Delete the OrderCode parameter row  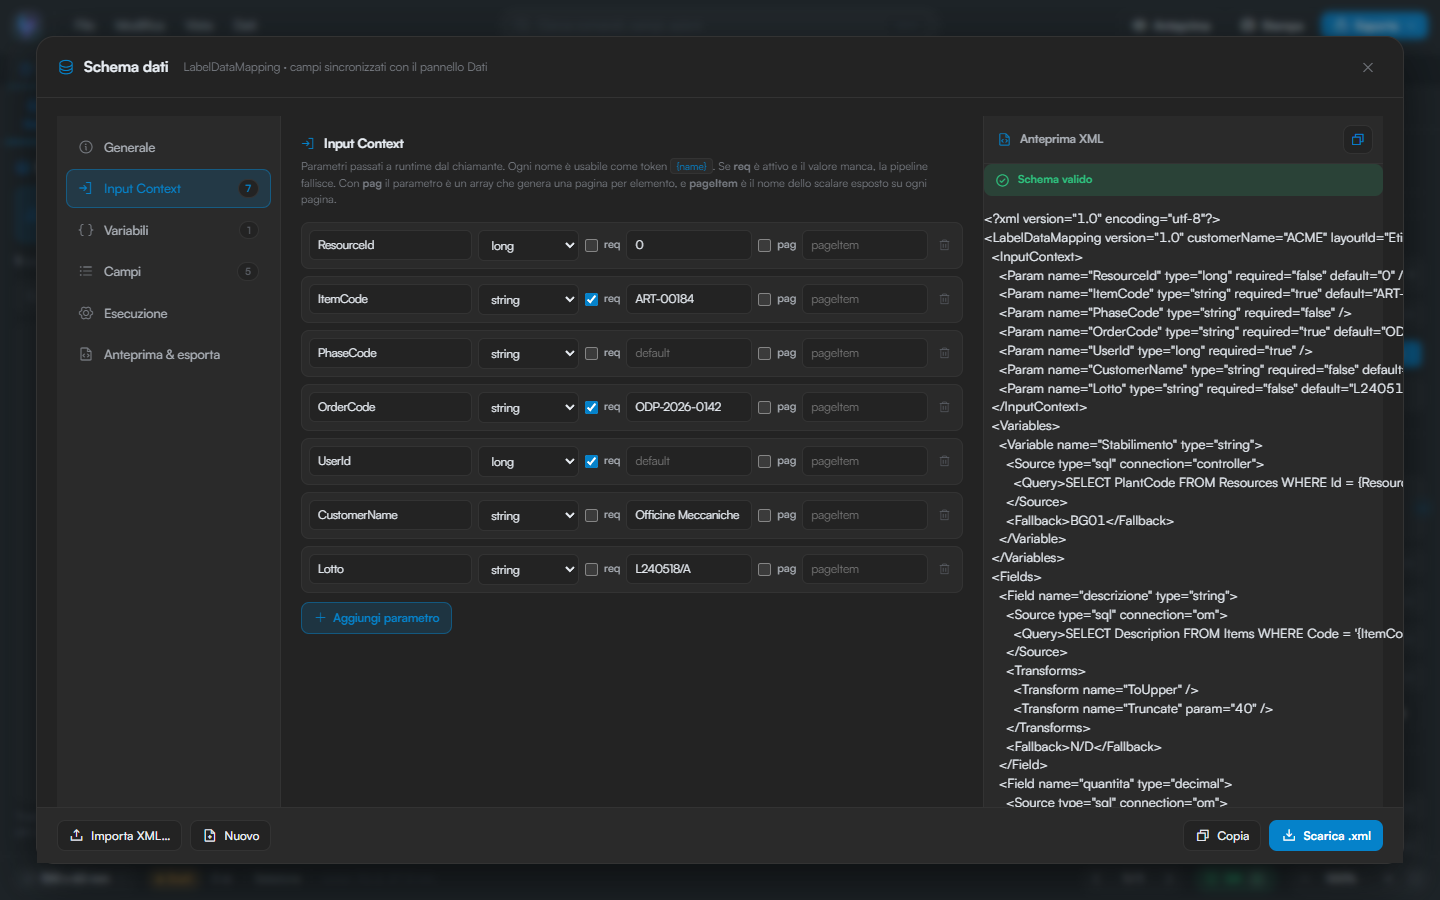pos(944,407)
